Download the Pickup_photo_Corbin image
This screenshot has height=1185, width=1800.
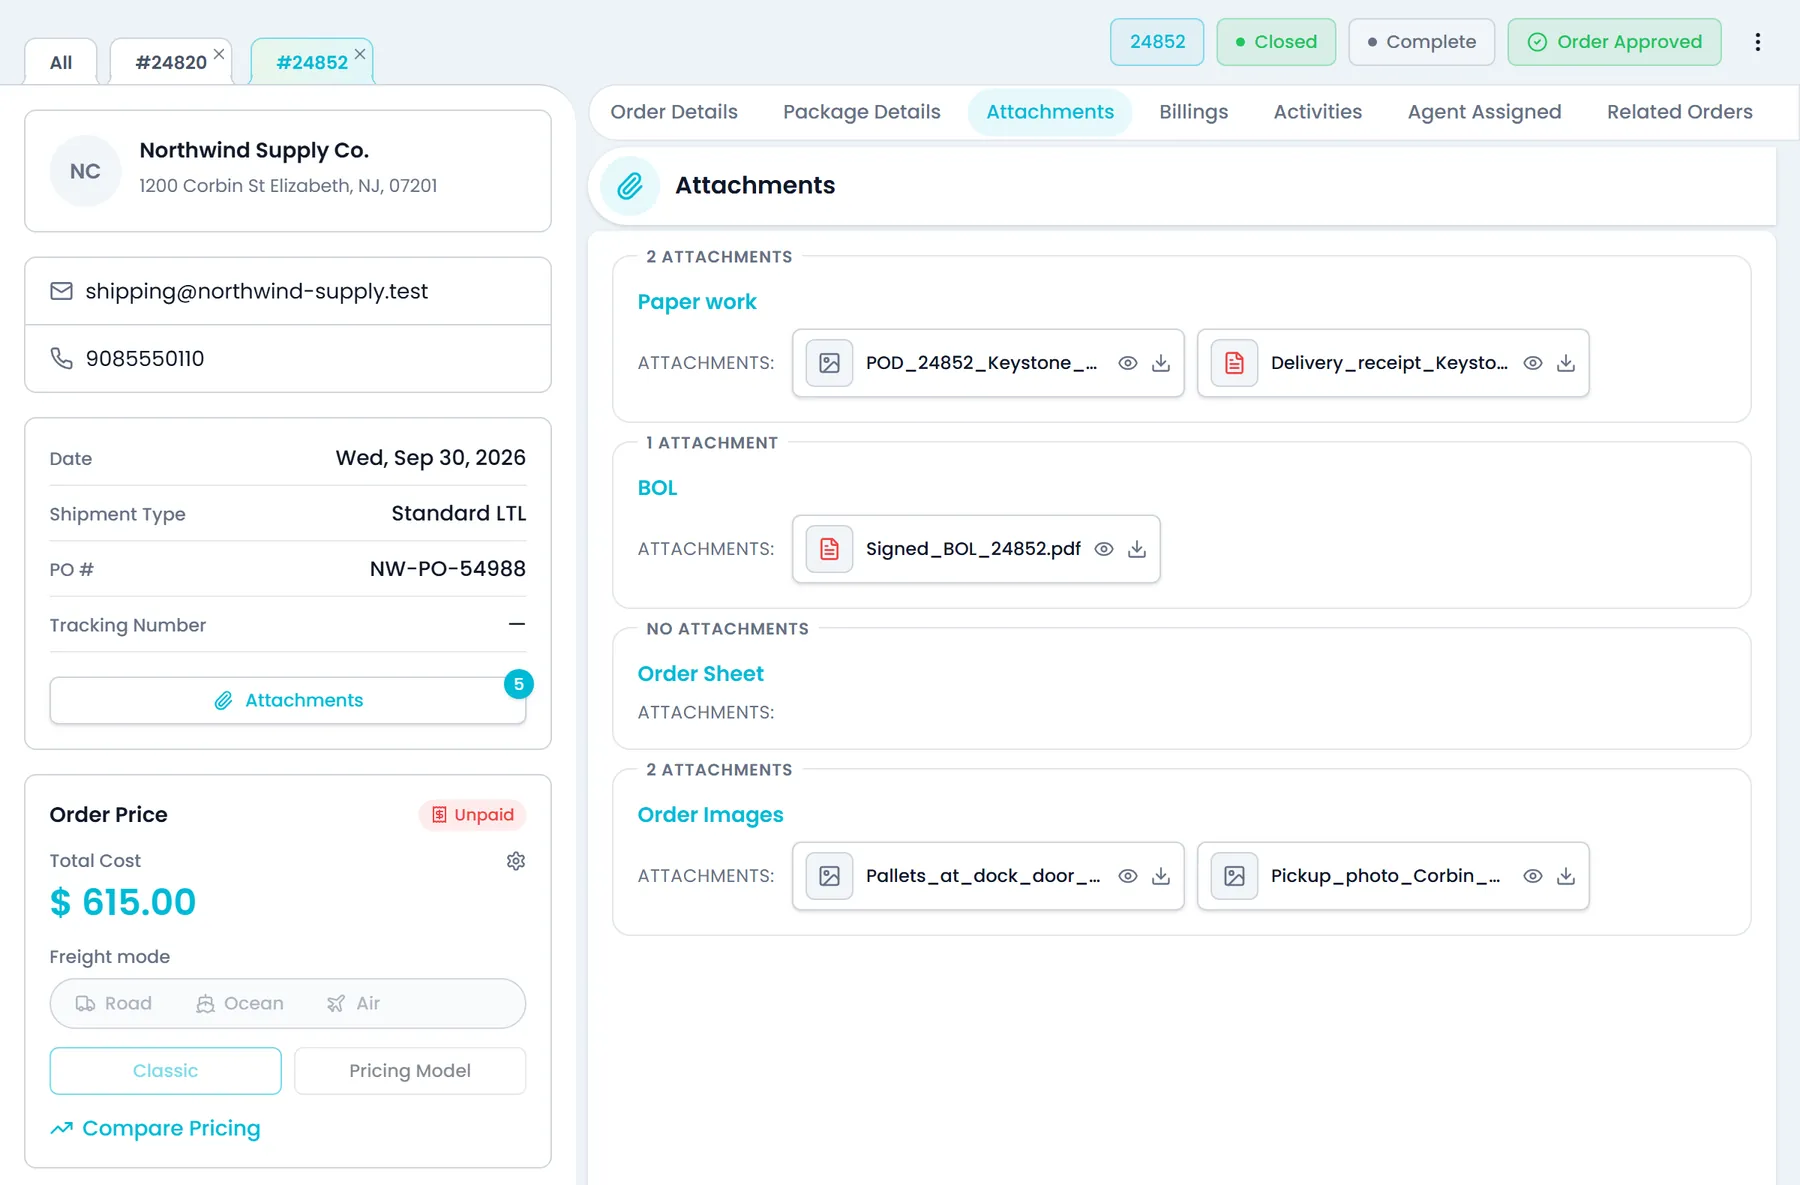[1566, 876]
